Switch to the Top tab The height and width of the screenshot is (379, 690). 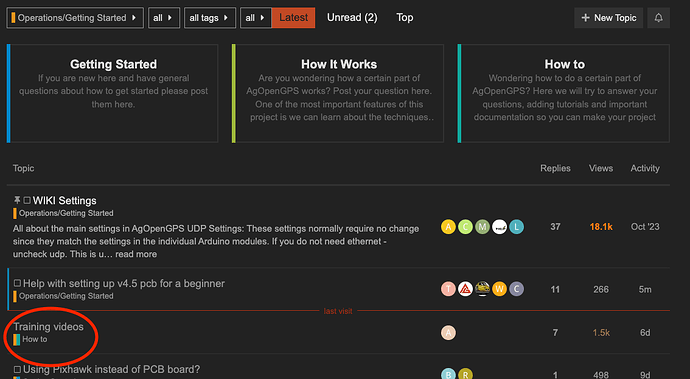(404, 18)
